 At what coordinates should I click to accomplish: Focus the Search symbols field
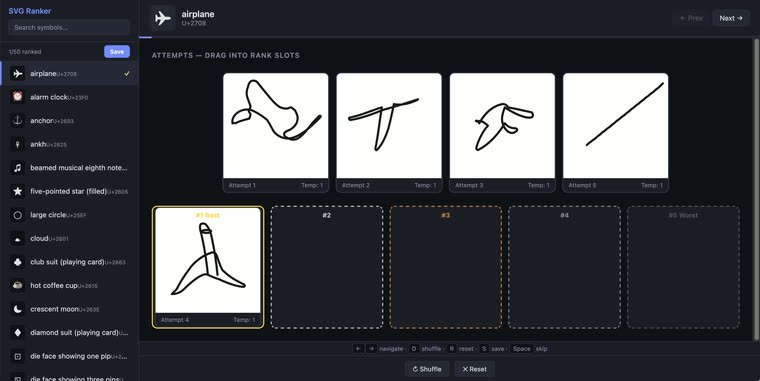(x=69, y=28)
